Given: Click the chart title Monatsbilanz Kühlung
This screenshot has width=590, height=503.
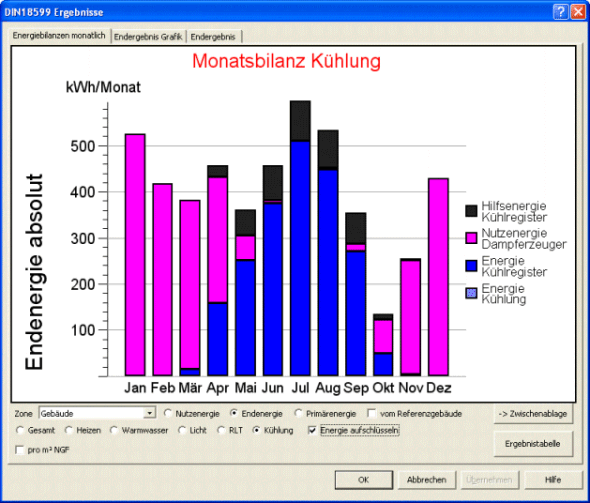Looking at the screenshot, I should click(286, 61).
